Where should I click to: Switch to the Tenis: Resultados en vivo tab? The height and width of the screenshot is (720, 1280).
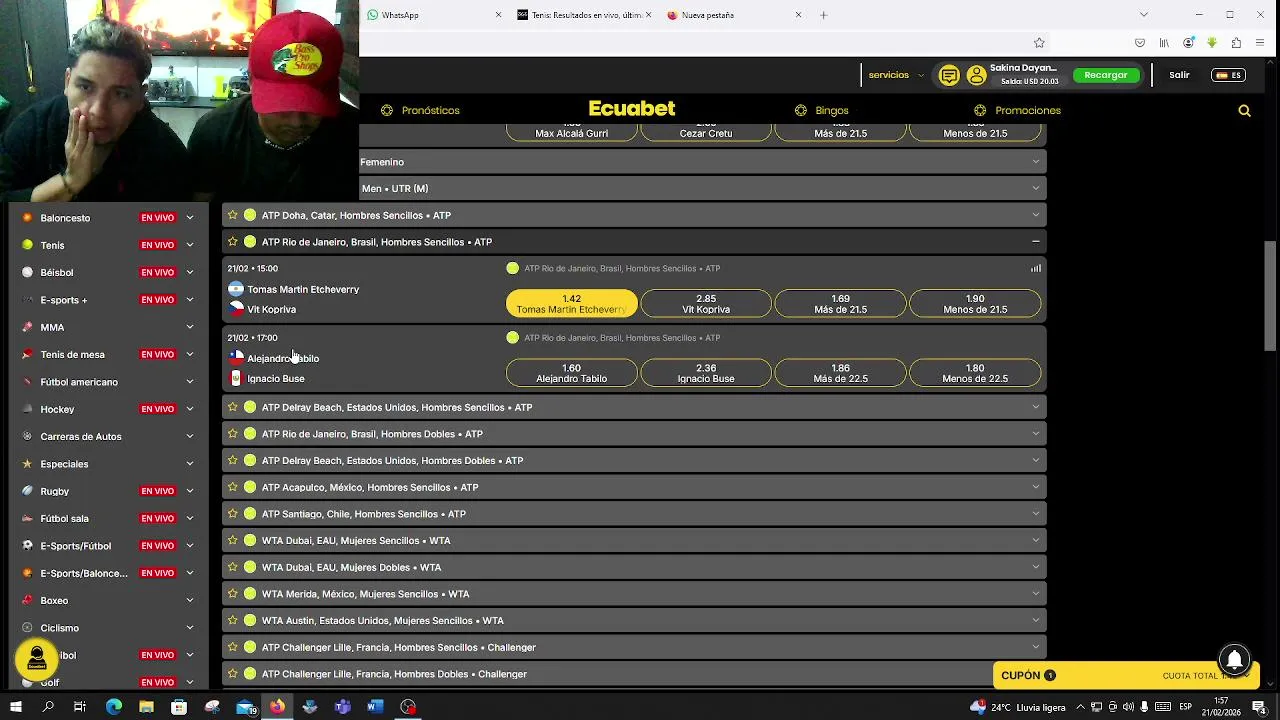pos(584,15)
